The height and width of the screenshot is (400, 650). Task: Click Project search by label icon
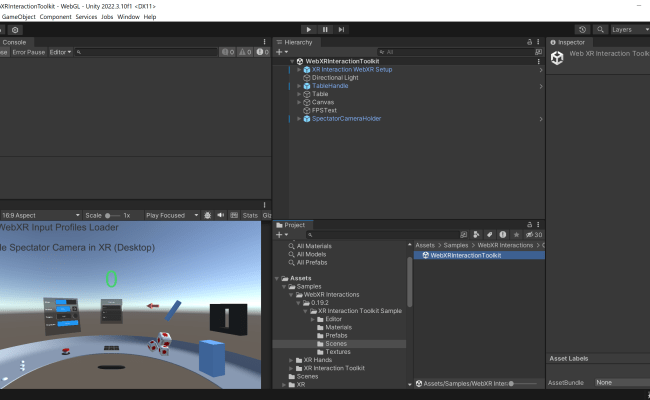point(490,235)
